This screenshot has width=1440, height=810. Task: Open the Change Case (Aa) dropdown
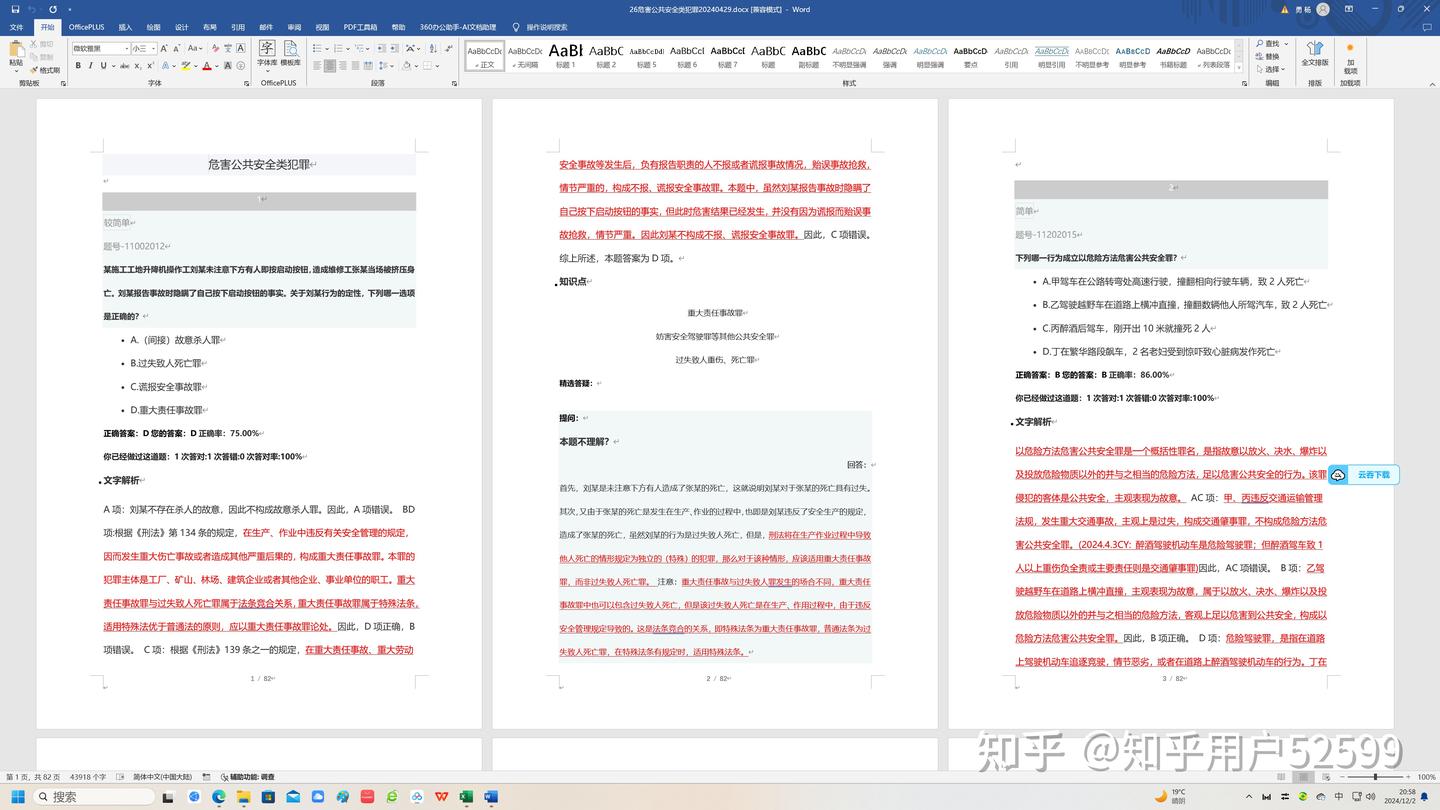195,48
